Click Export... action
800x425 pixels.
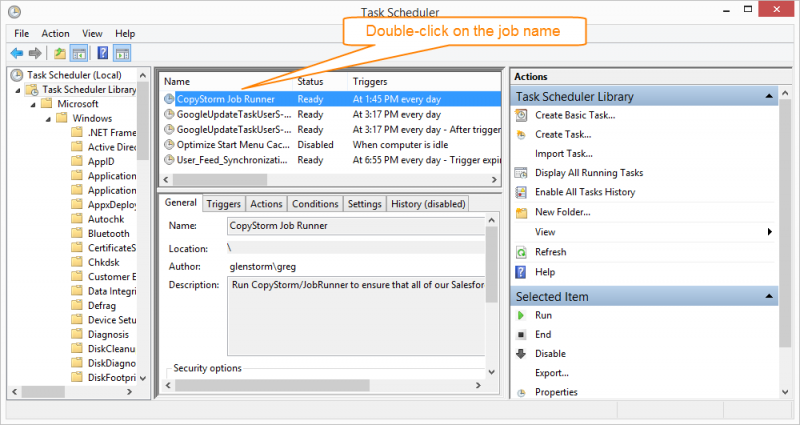[552, 373]
